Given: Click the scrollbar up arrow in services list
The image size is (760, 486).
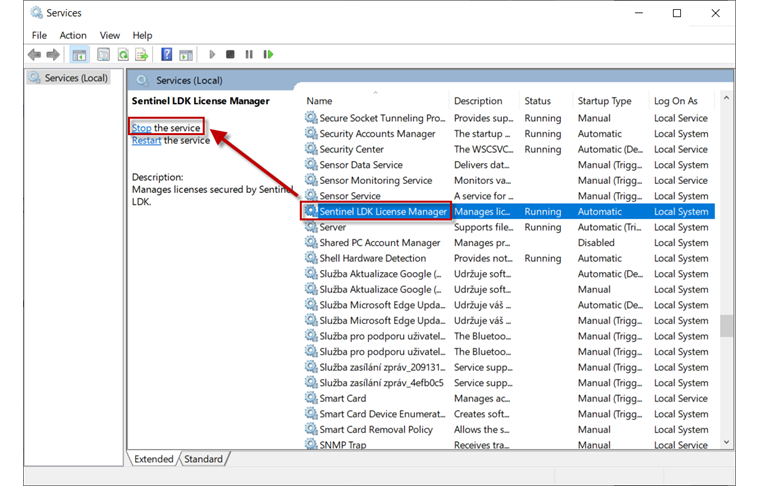Looking at the screenshot, I should (726, 98).
